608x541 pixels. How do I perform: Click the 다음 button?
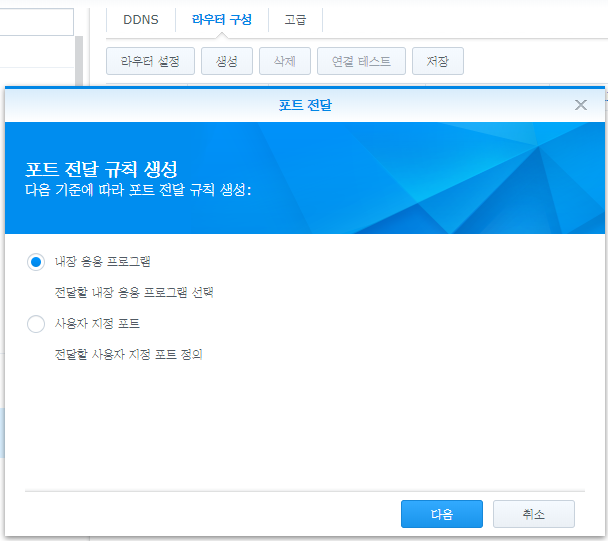442,514
